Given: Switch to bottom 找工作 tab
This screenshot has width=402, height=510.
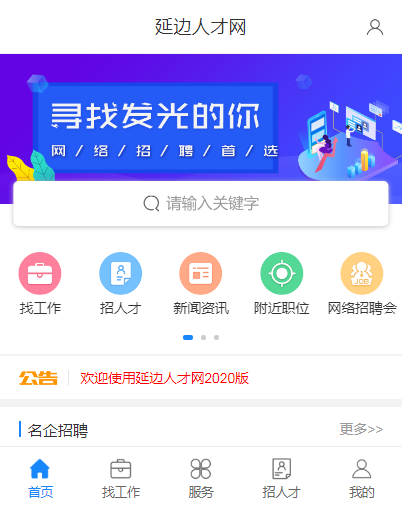Looking at the screenshot, I should tap(121, 478).
